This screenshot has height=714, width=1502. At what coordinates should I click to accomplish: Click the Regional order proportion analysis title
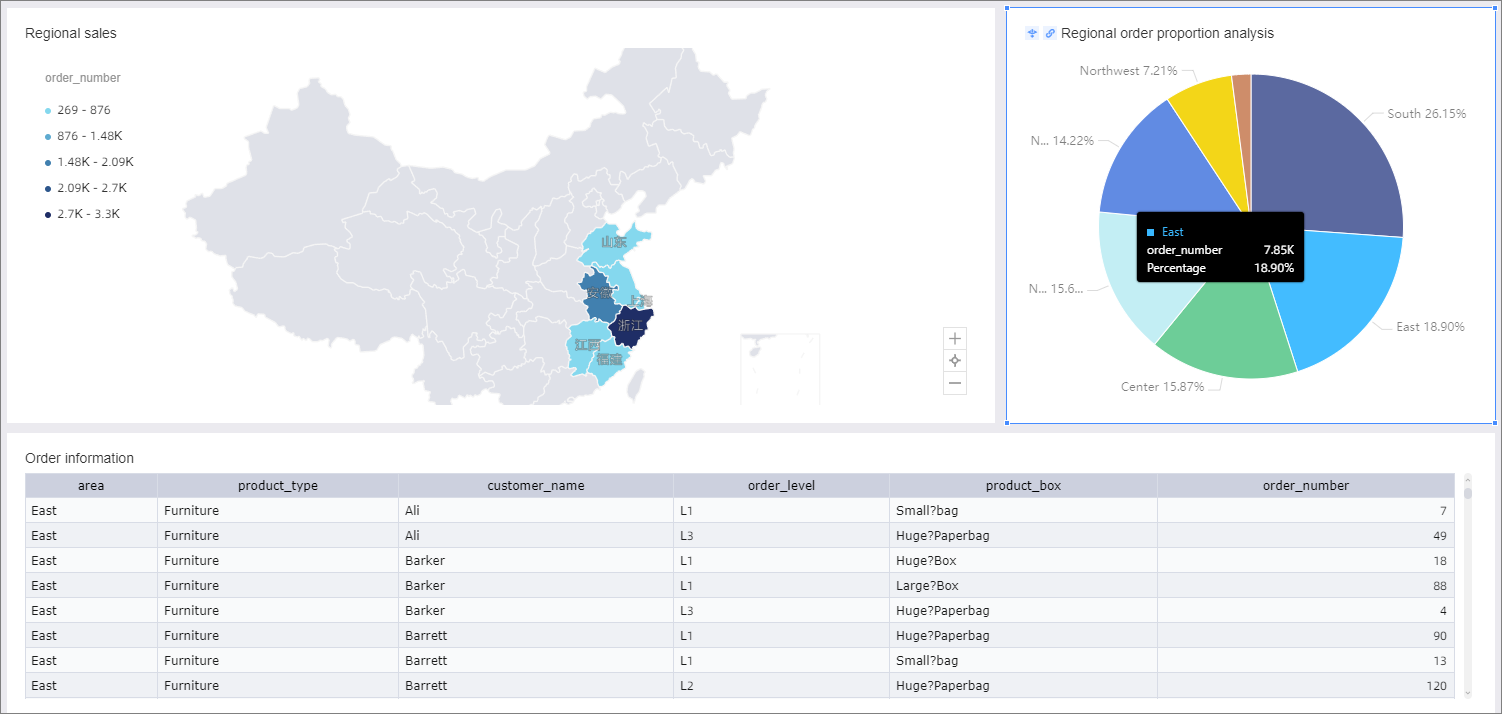pyautogui.click(x=1167, y=33)
